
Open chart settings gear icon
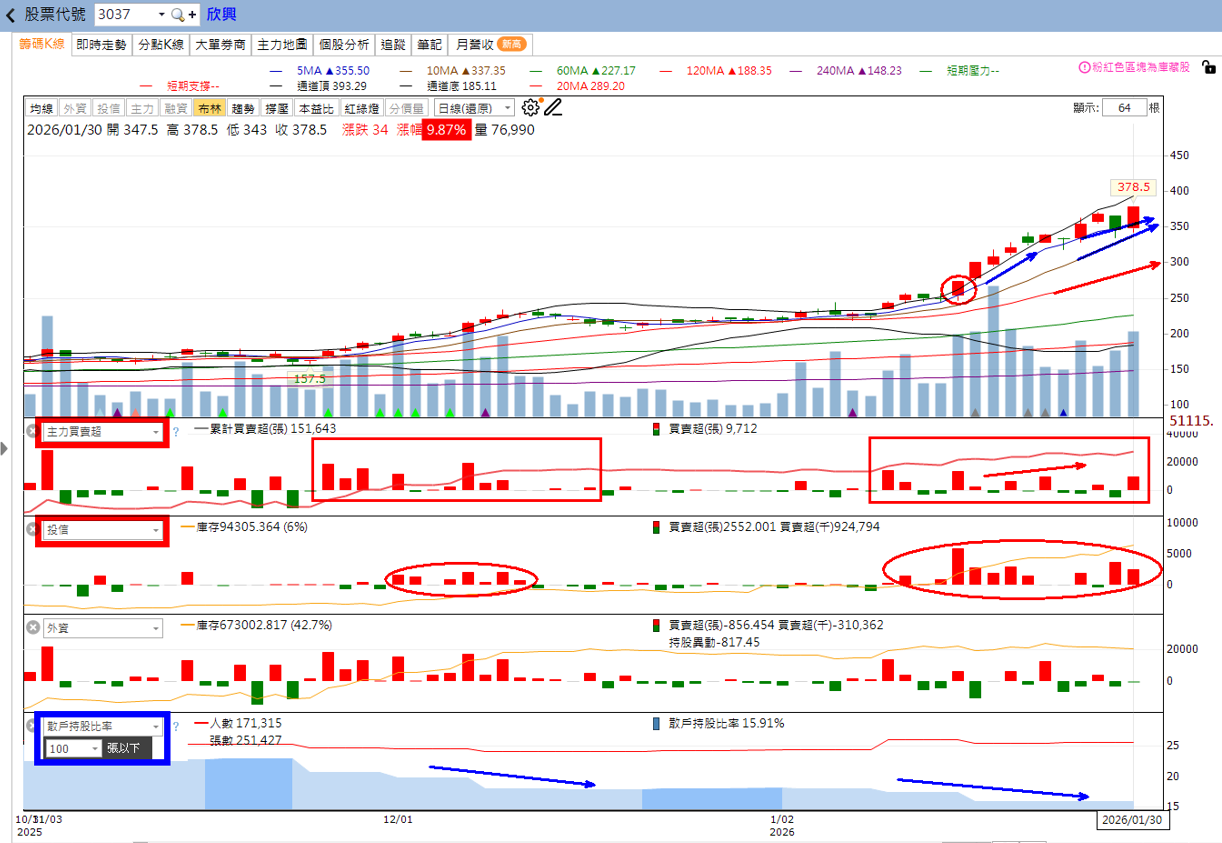pos(530,107)
